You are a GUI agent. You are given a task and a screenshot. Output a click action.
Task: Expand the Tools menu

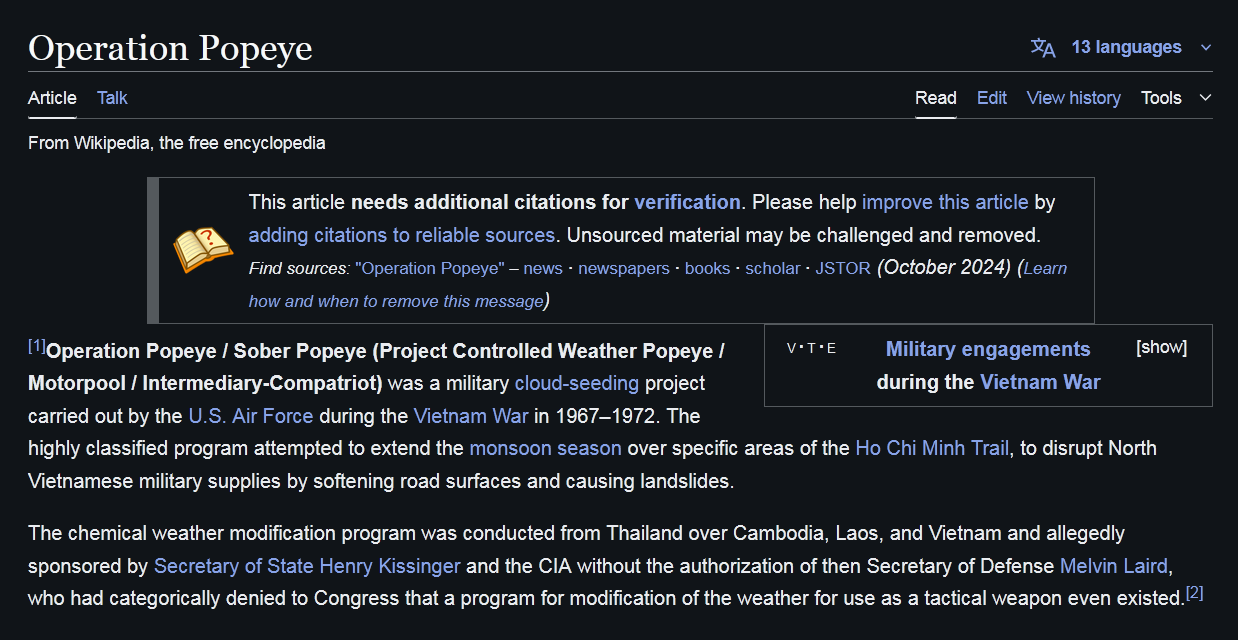click(1176, 98)
